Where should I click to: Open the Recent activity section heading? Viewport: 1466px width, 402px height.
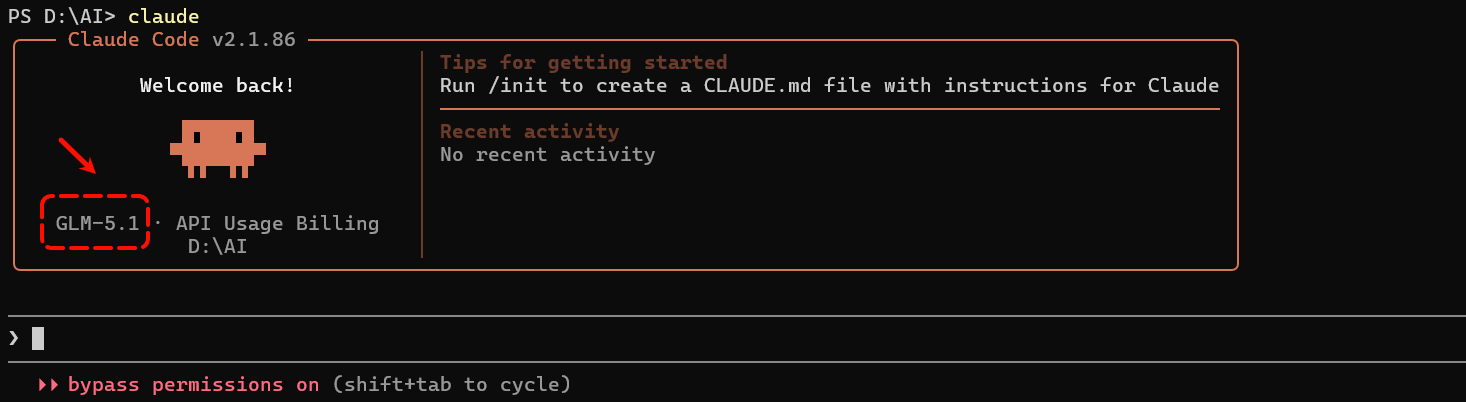click(x=529, y=132)
